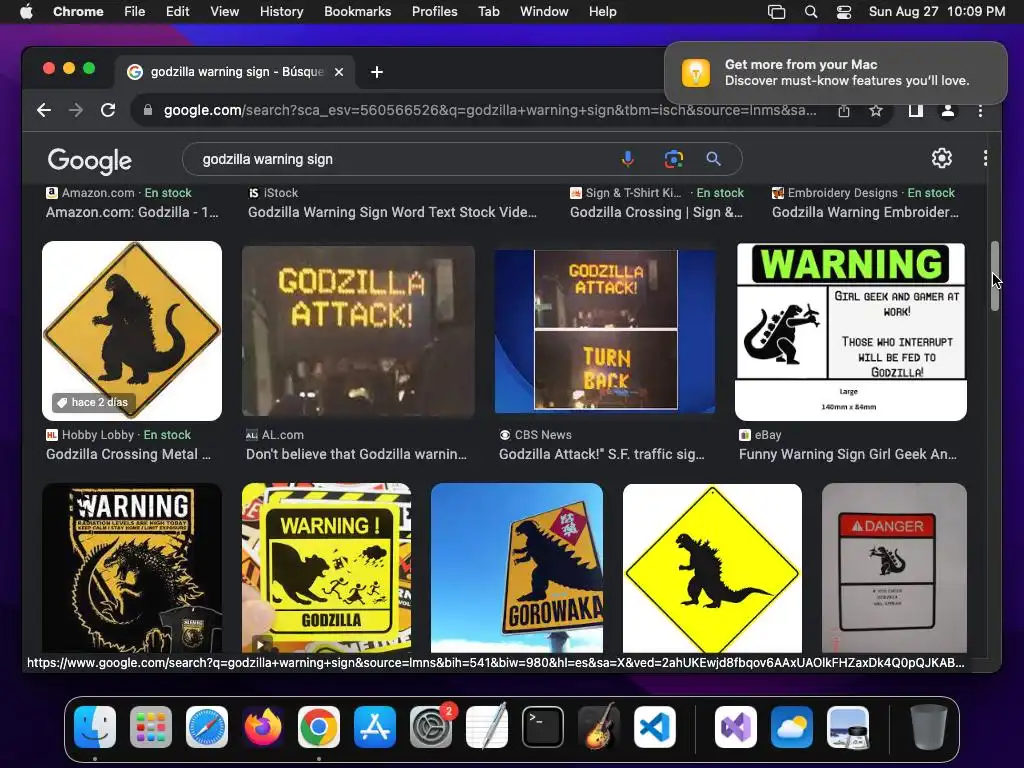Open the Edit menu
This screenshot has width=1024, height=768.
point(177,12)
